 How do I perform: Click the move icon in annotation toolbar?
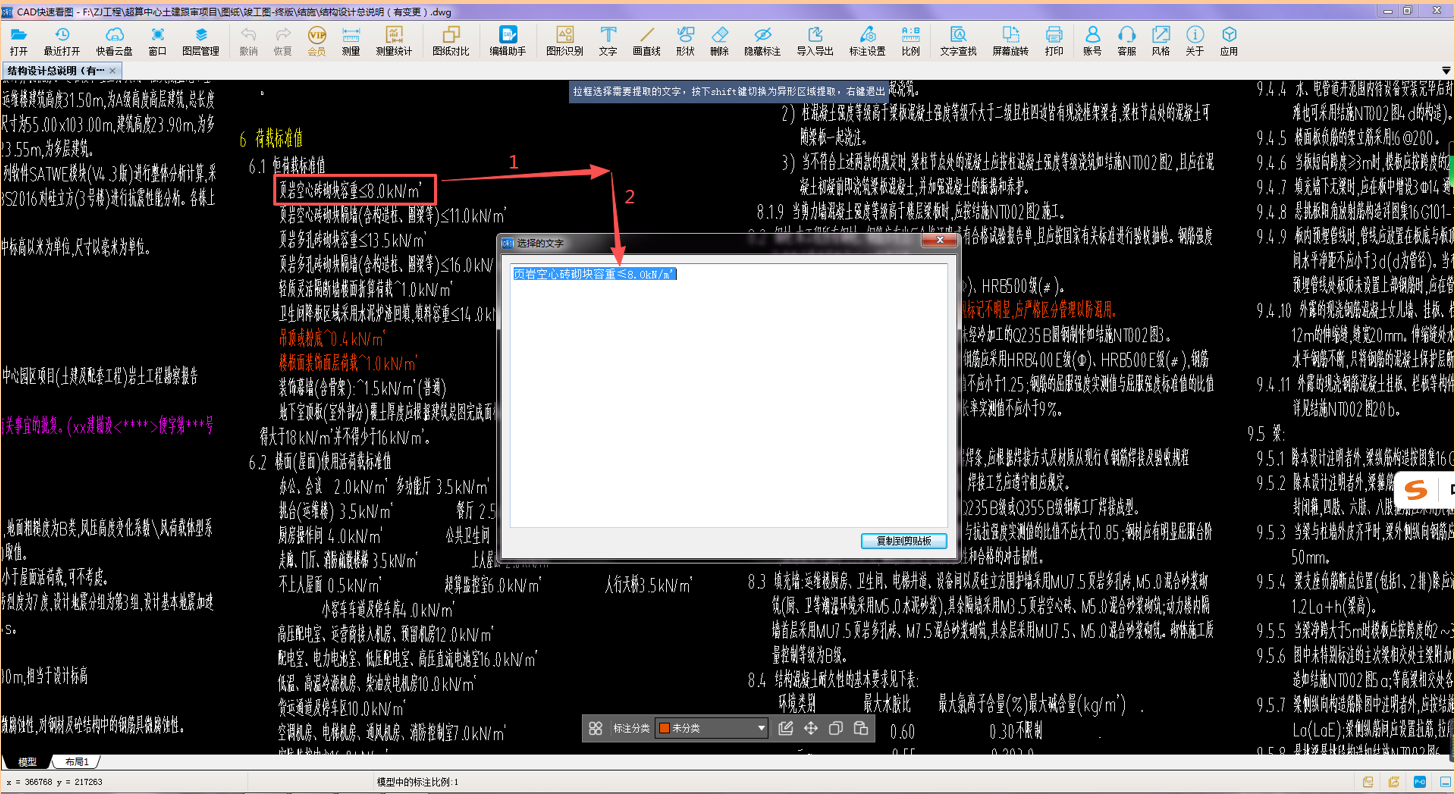[811, 729]
